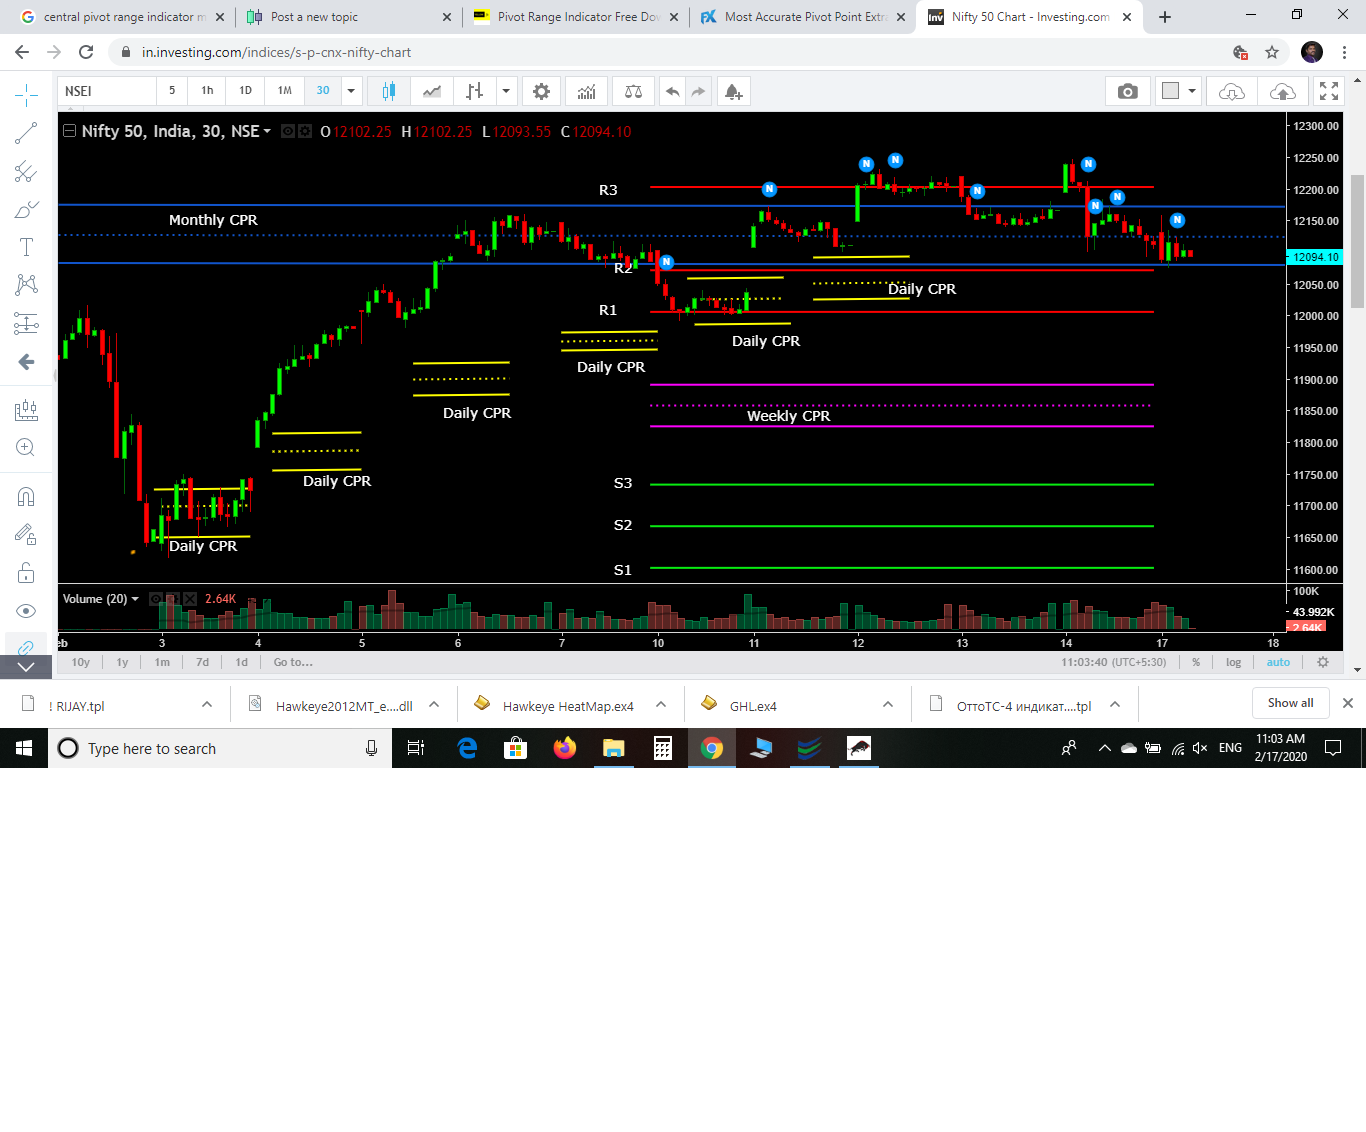Select the trend line drawing tool
This screenshot has height=1132, width=1366.
(26, 133)
